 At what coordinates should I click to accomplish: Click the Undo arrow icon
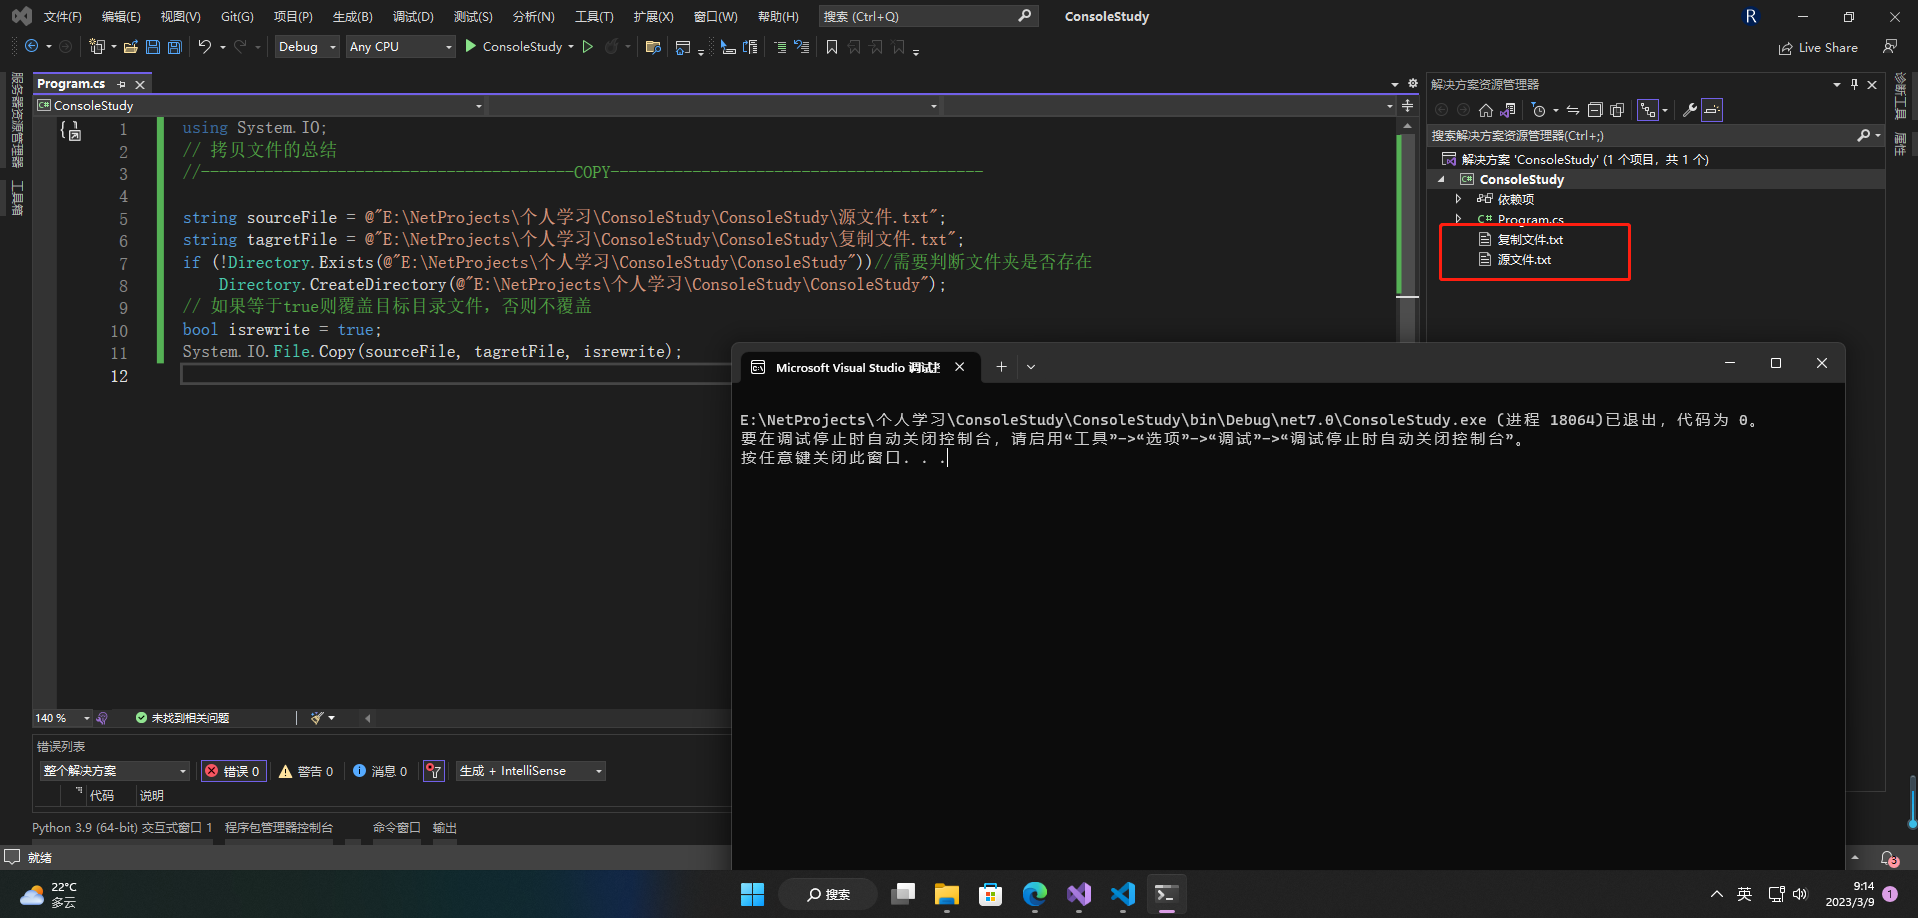pos(204,47)
